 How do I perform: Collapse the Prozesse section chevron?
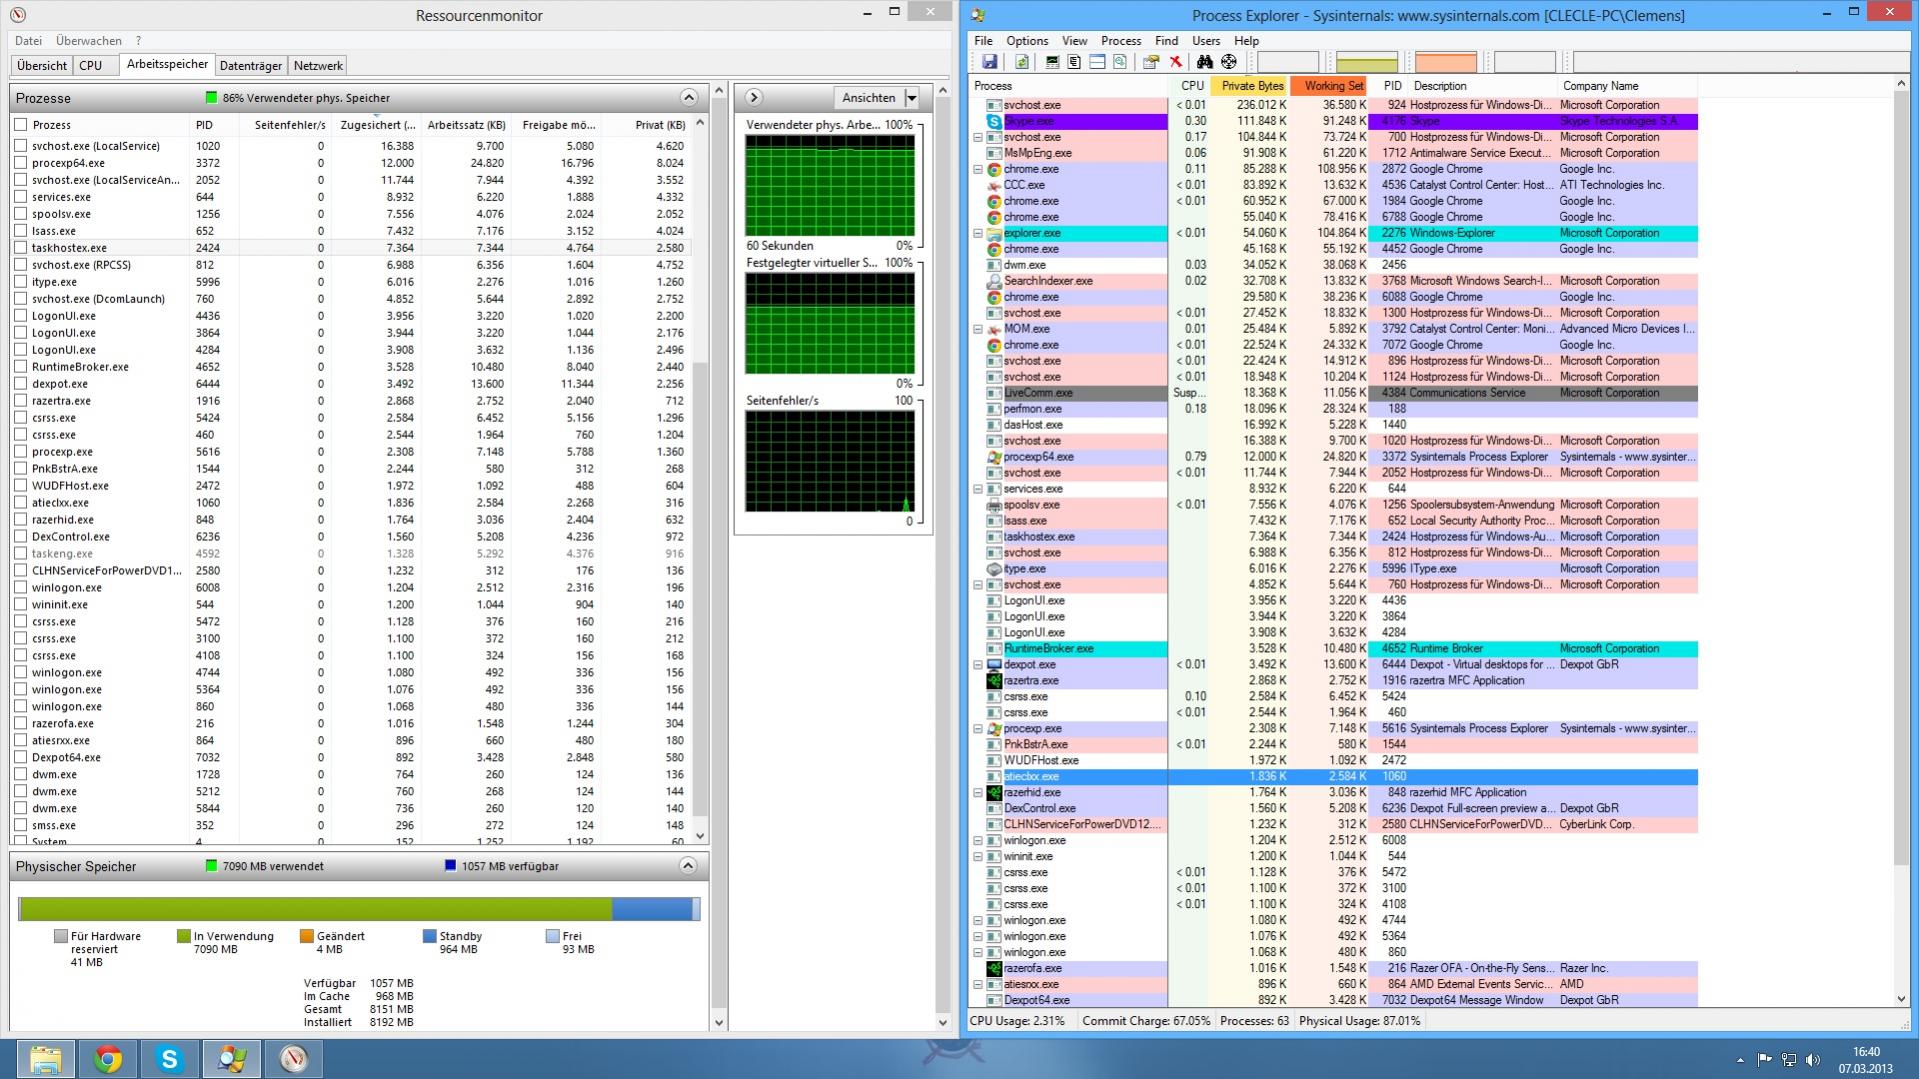point(688,98)
